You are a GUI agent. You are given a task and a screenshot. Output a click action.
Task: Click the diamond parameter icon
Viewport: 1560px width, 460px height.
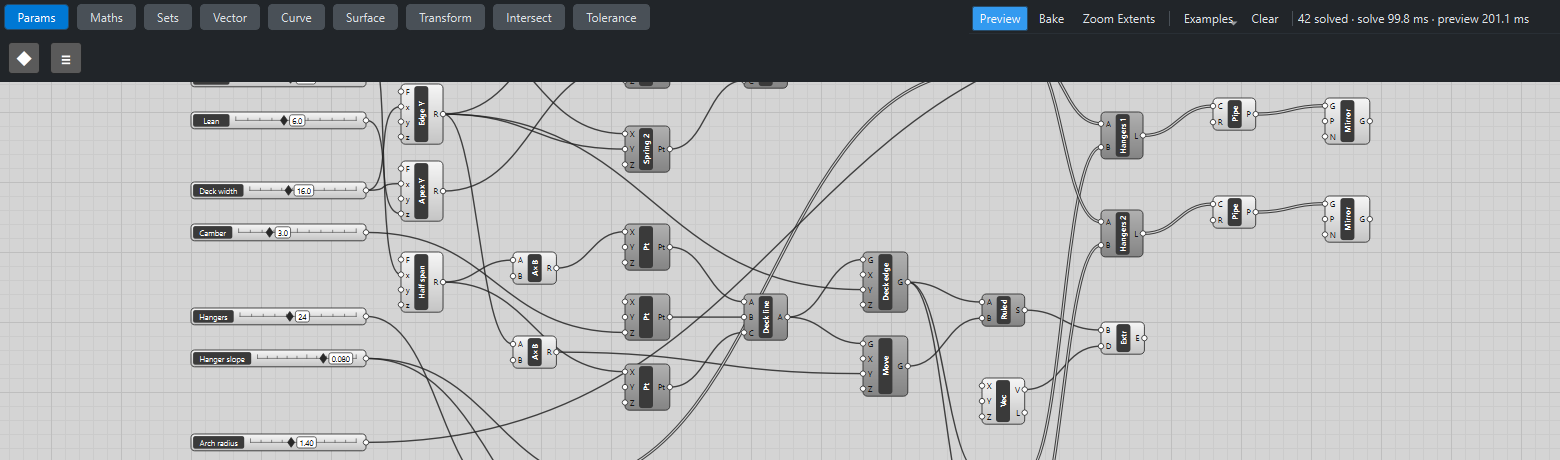[x=24, y=58]
